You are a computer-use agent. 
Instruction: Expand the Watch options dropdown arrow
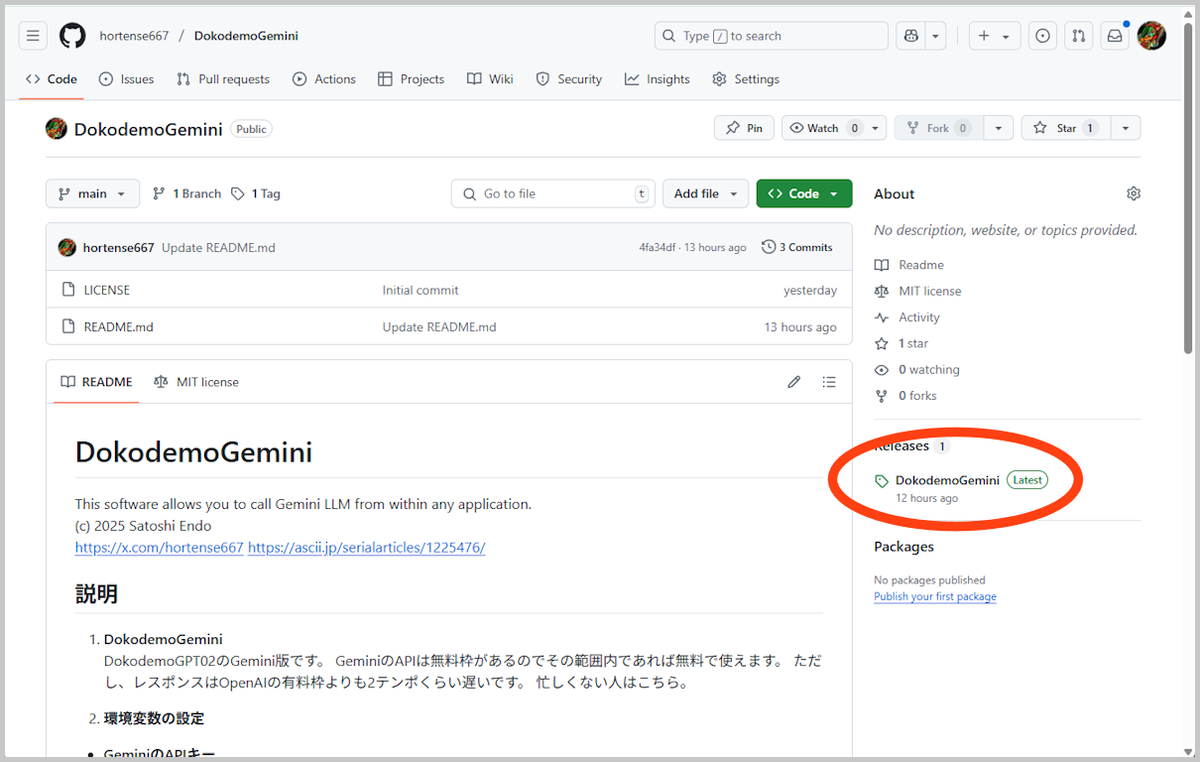coord(877,128)
